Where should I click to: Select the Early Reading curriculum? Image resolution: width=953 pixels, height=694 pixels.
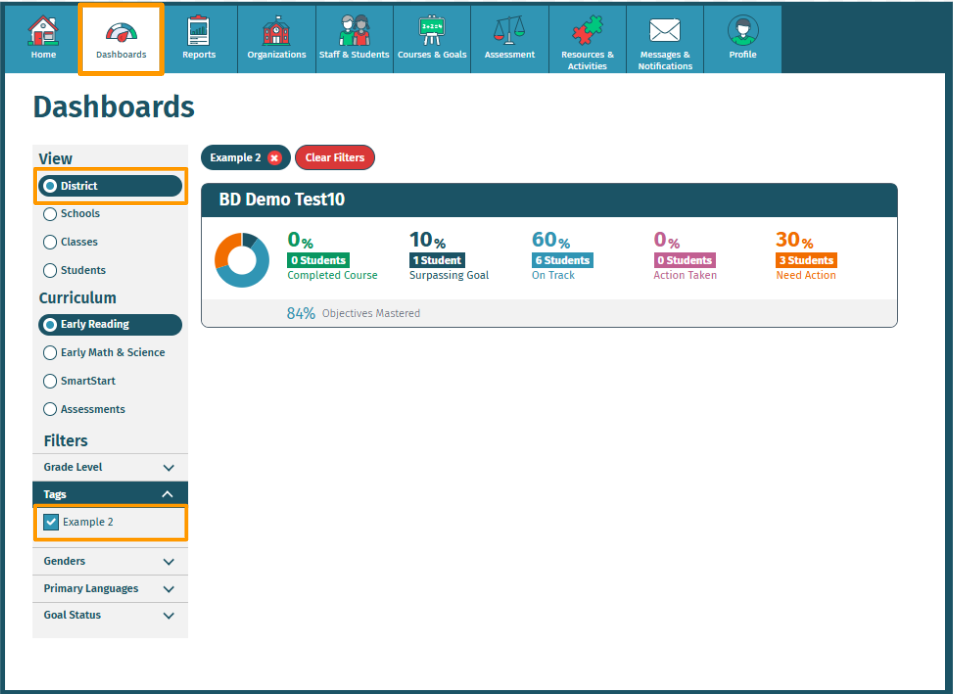pyautogui.click(x=110, y=325)
